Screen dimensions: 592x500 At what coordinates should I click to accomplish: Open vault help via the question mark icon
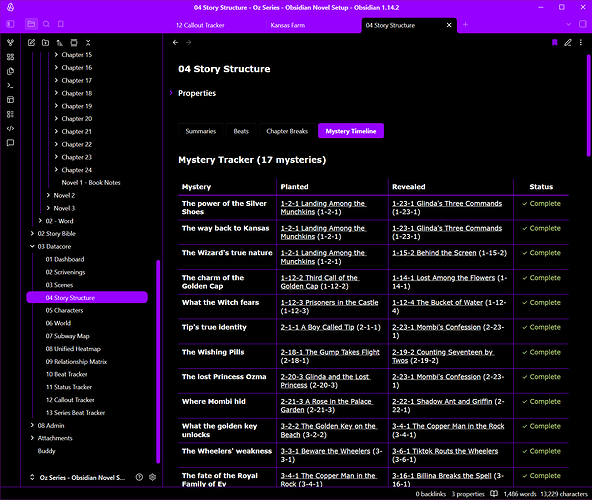click(x=139, y=477)
